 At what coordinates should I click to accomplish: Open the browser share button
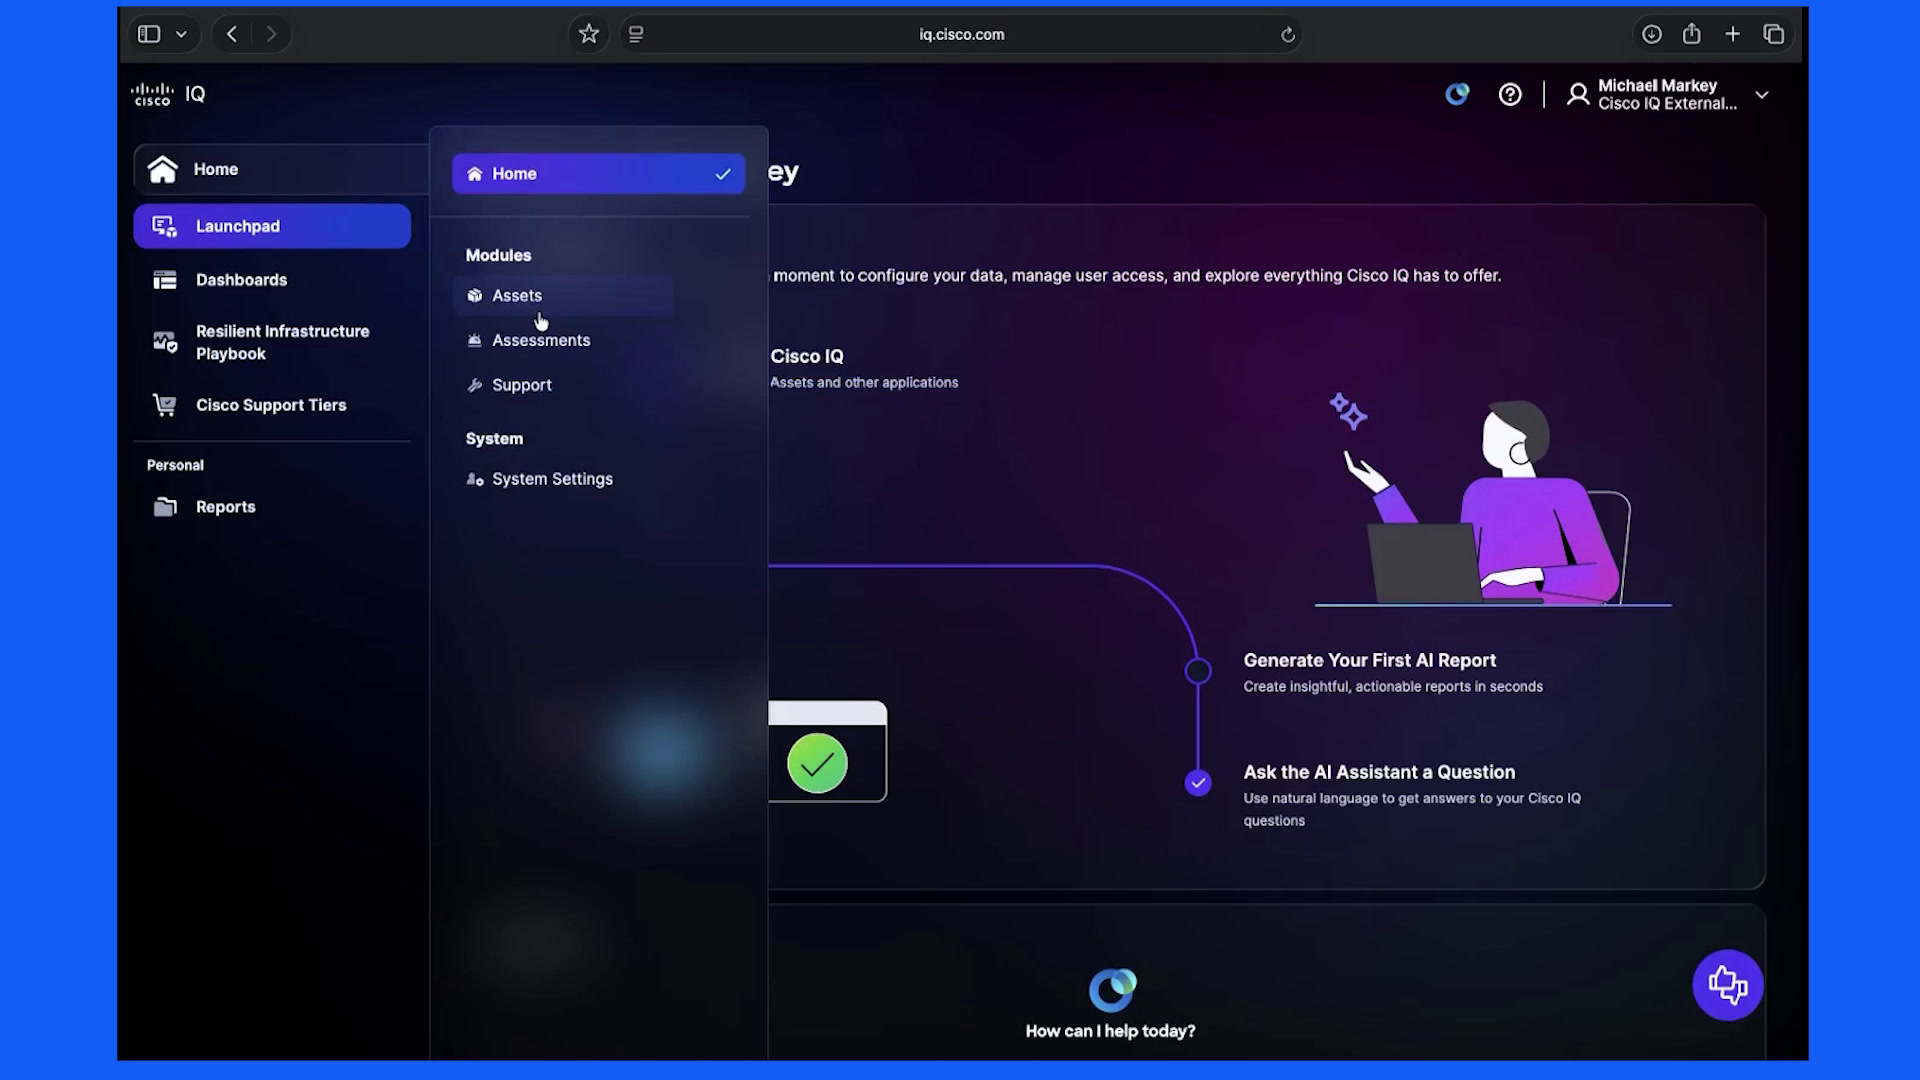click(x=1692, y=34)
